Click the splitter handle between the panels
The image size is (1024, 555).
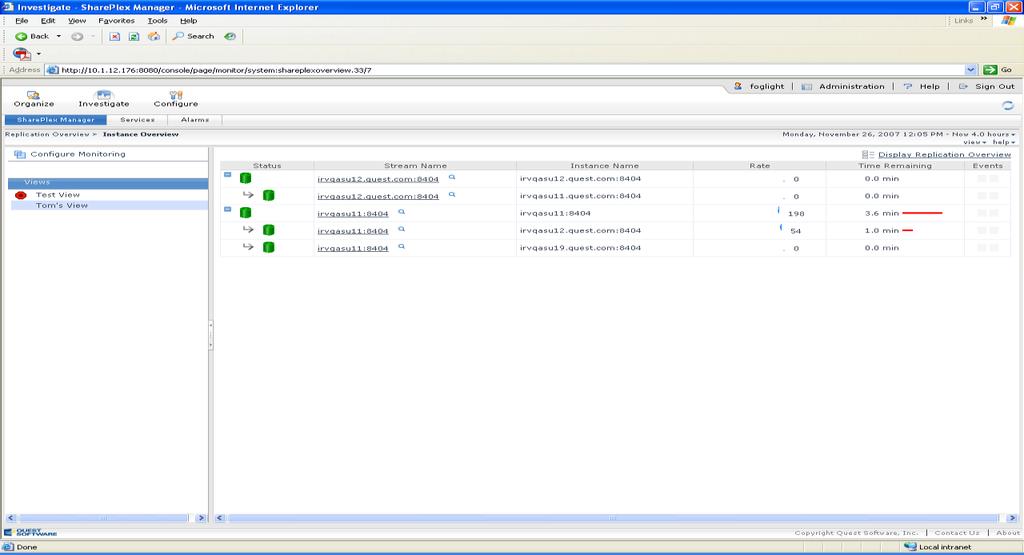click(210, 334)
